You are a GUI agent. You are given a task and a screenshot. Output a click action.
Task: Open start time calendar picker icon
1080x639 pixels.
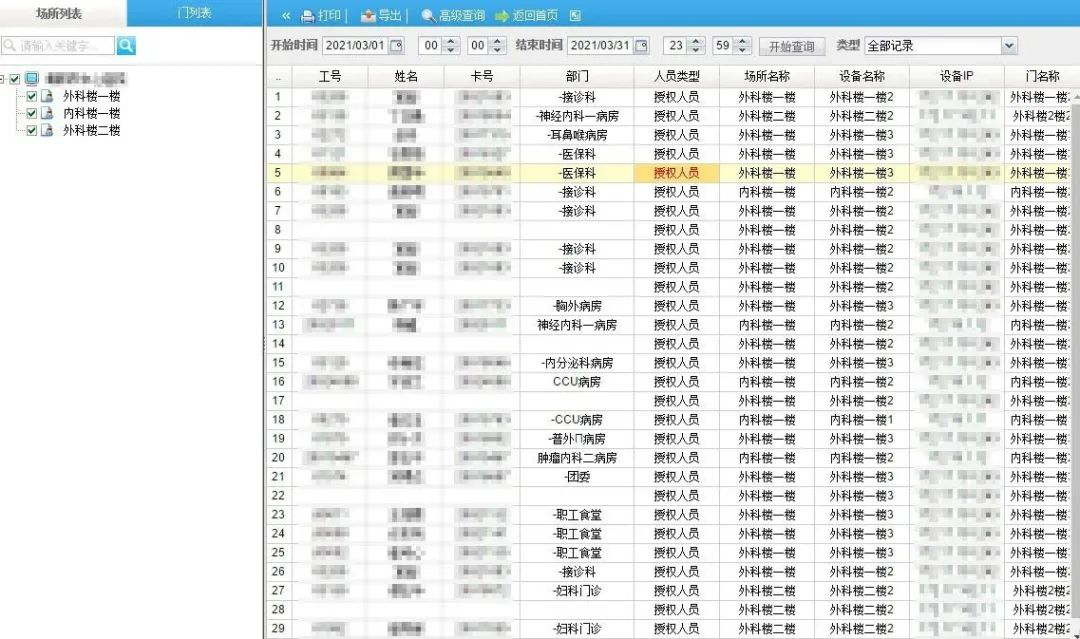point(396,46)
